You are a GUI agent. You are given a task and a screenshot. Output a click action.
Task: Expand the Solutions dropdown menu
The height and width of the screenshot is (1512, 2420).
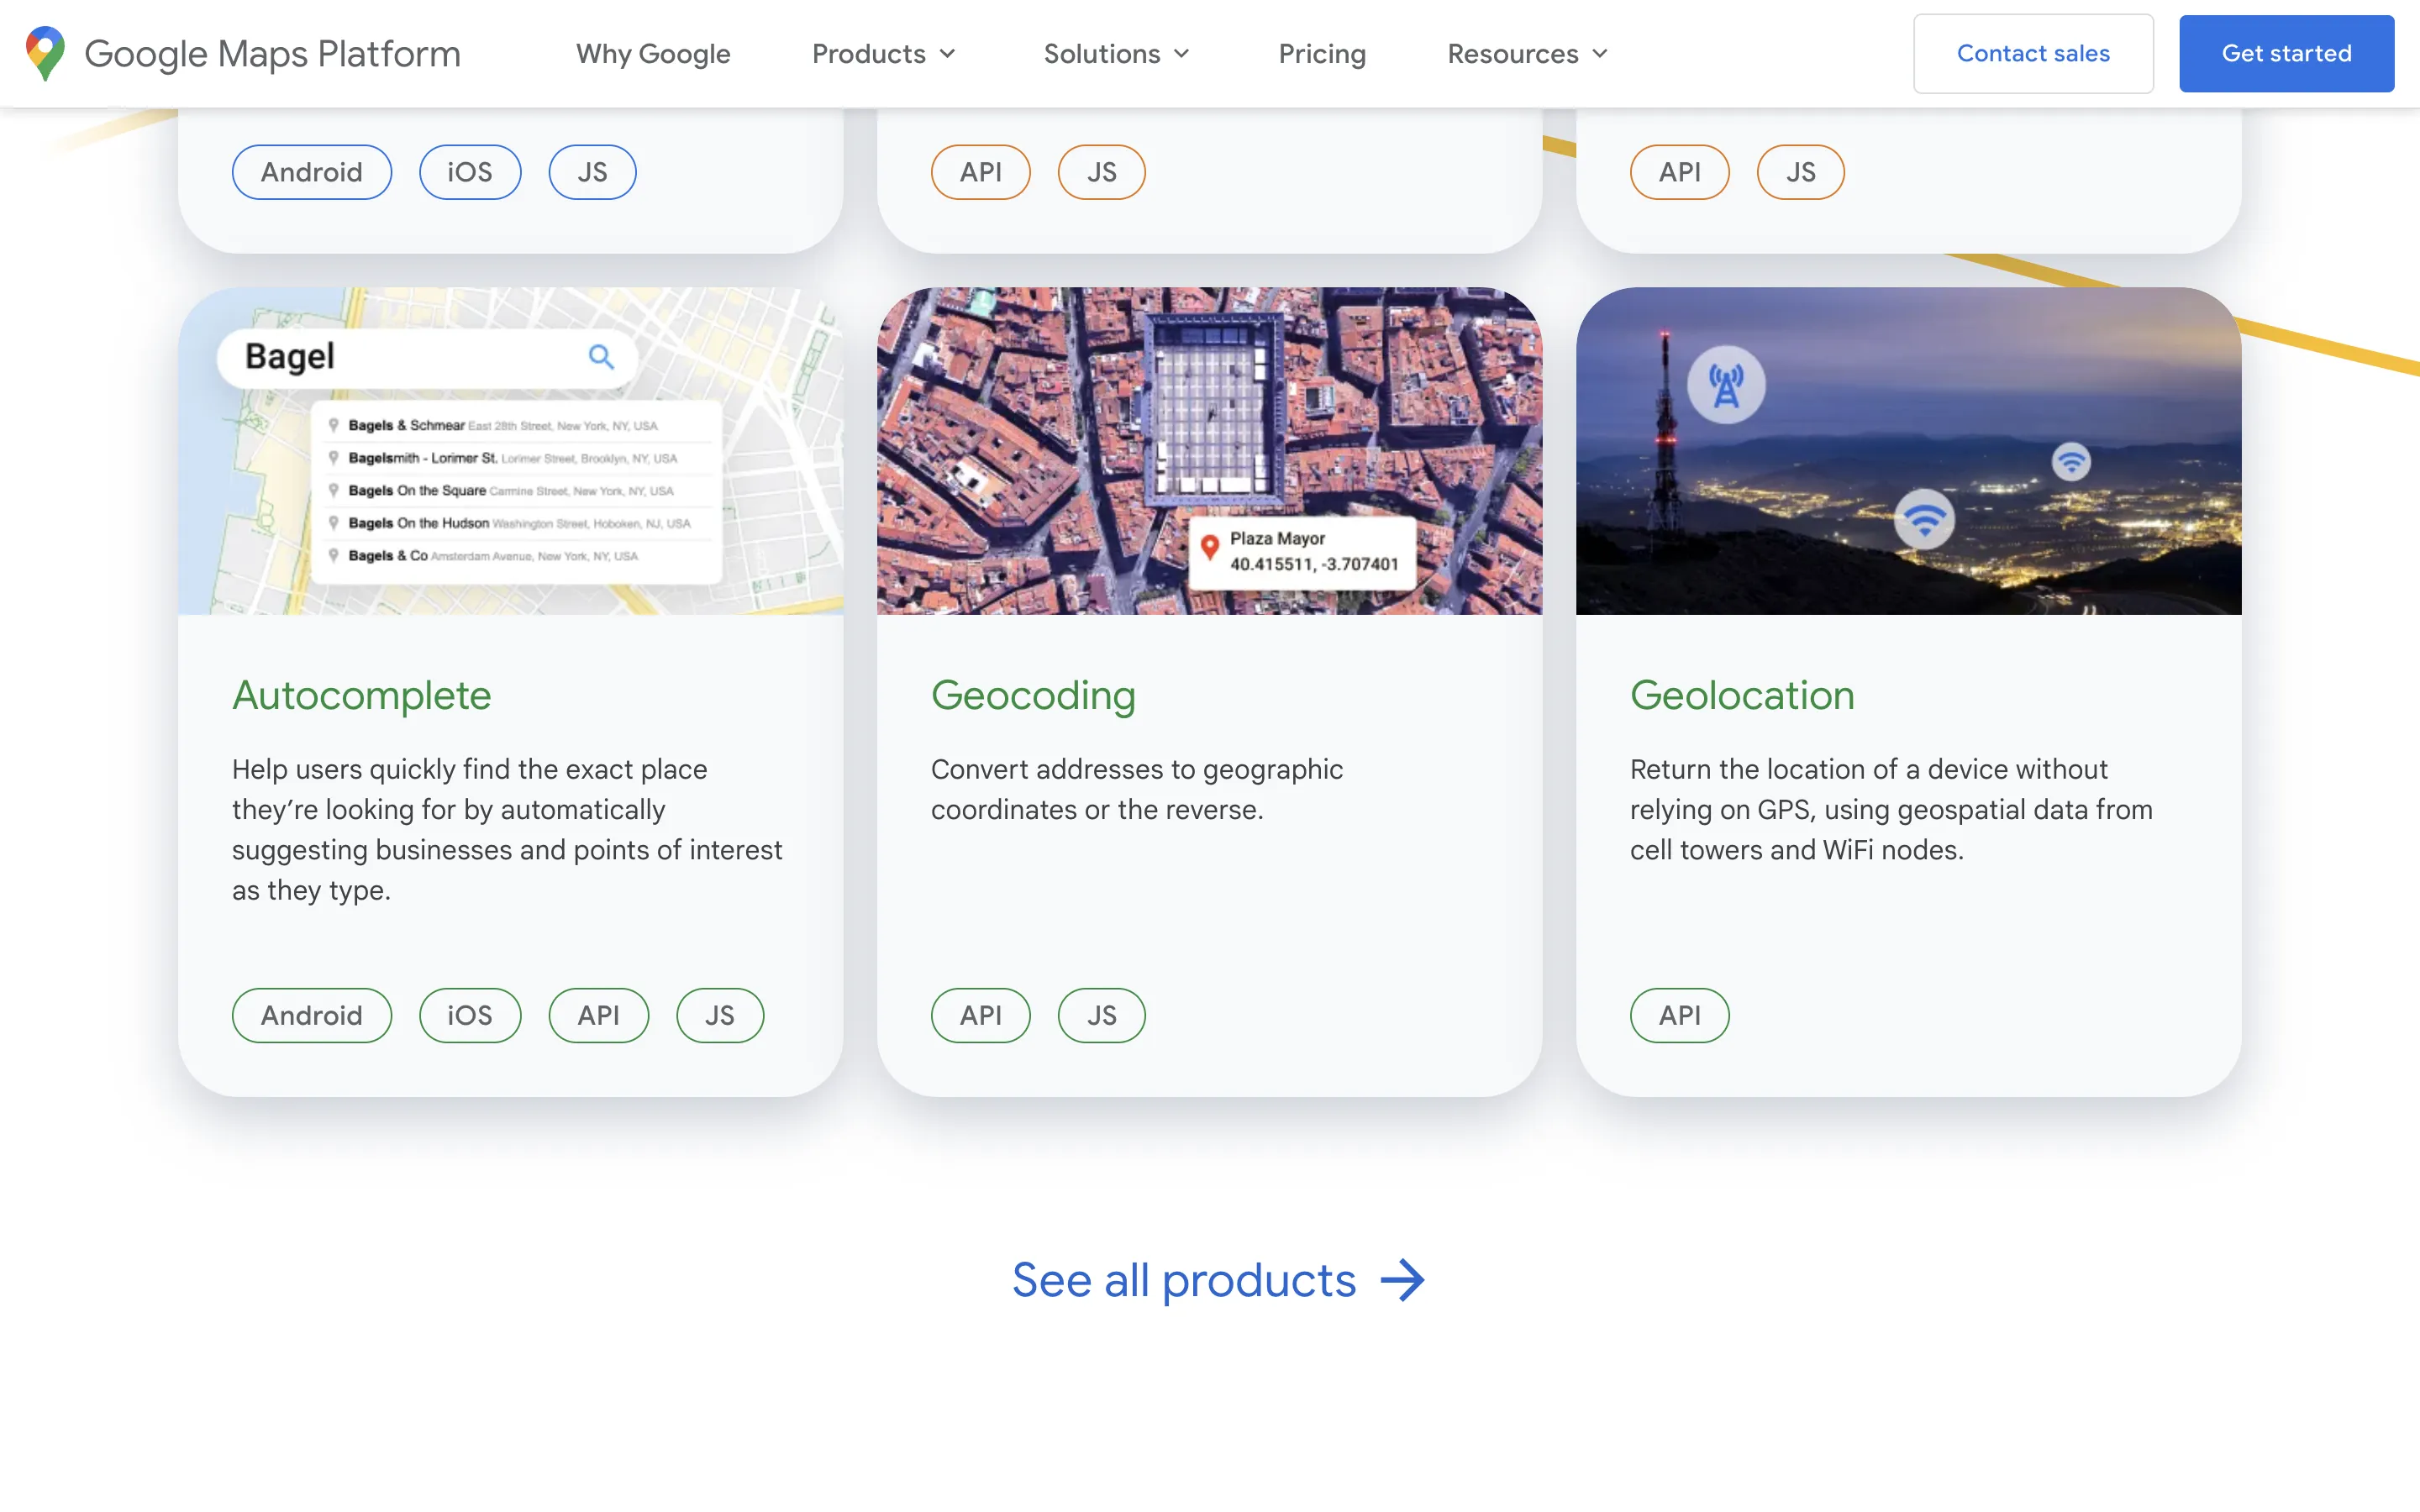pos(1116,54)
